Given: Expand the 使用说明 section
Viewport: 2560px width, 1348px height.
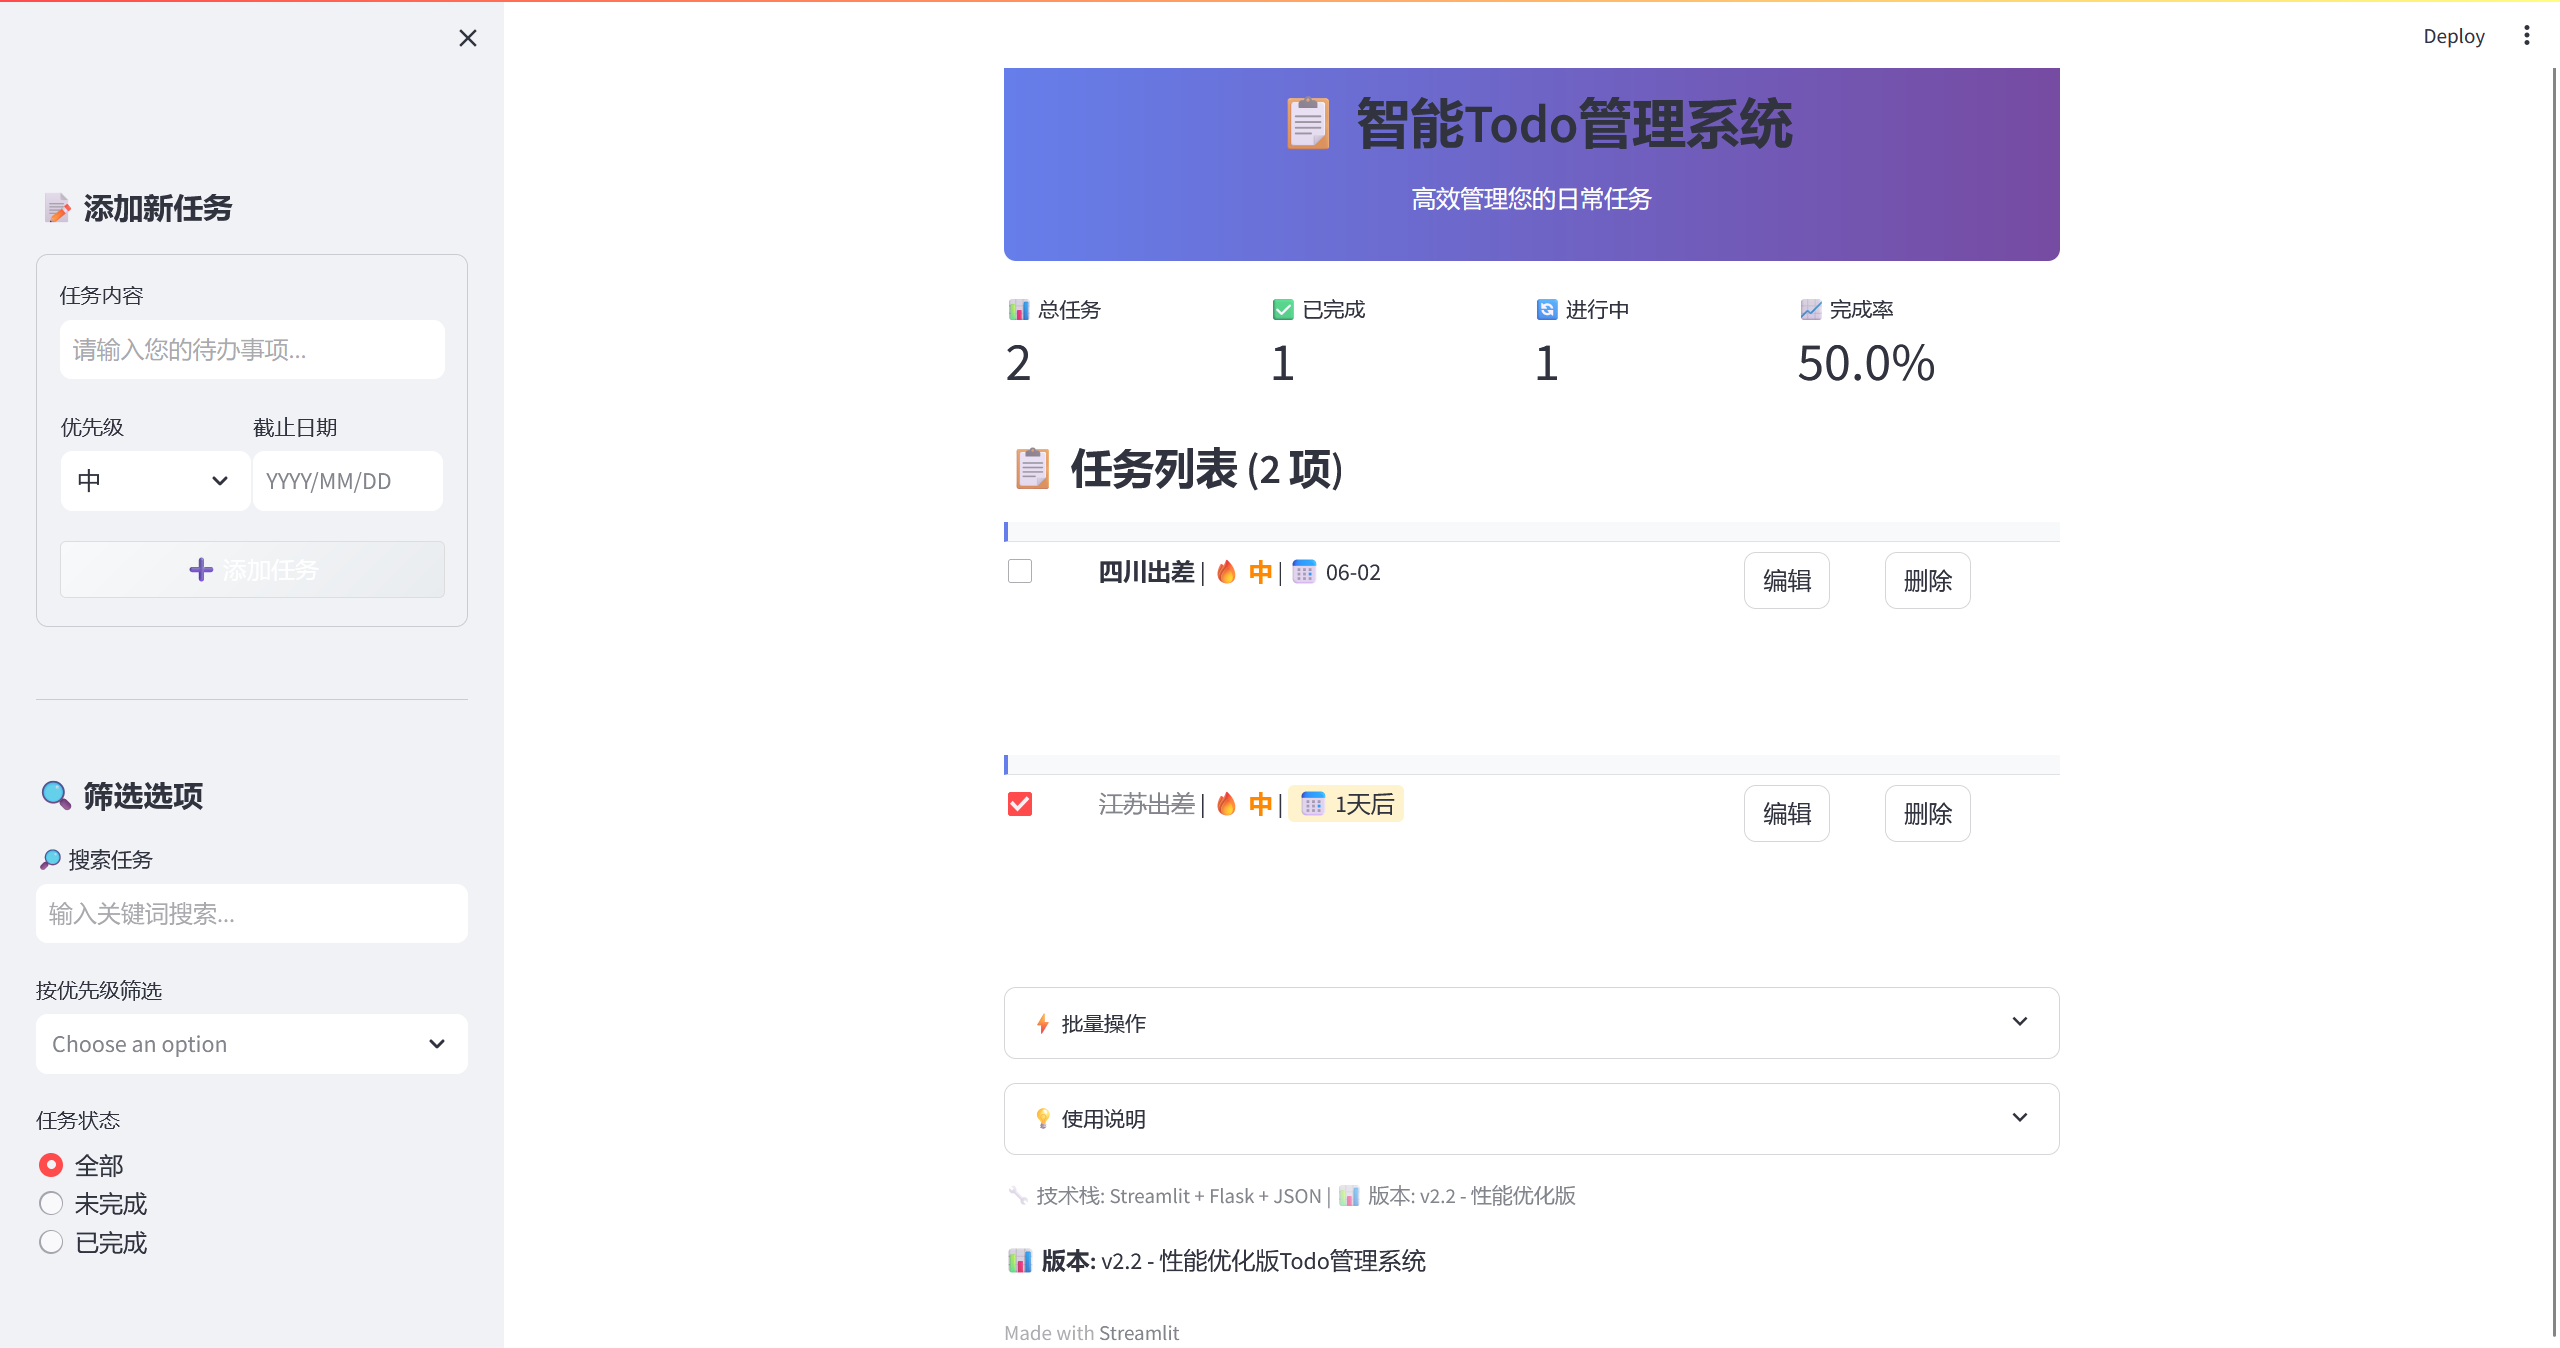Looking at the screenshot, I should pyautogui.click(x=1530, y=1118).
